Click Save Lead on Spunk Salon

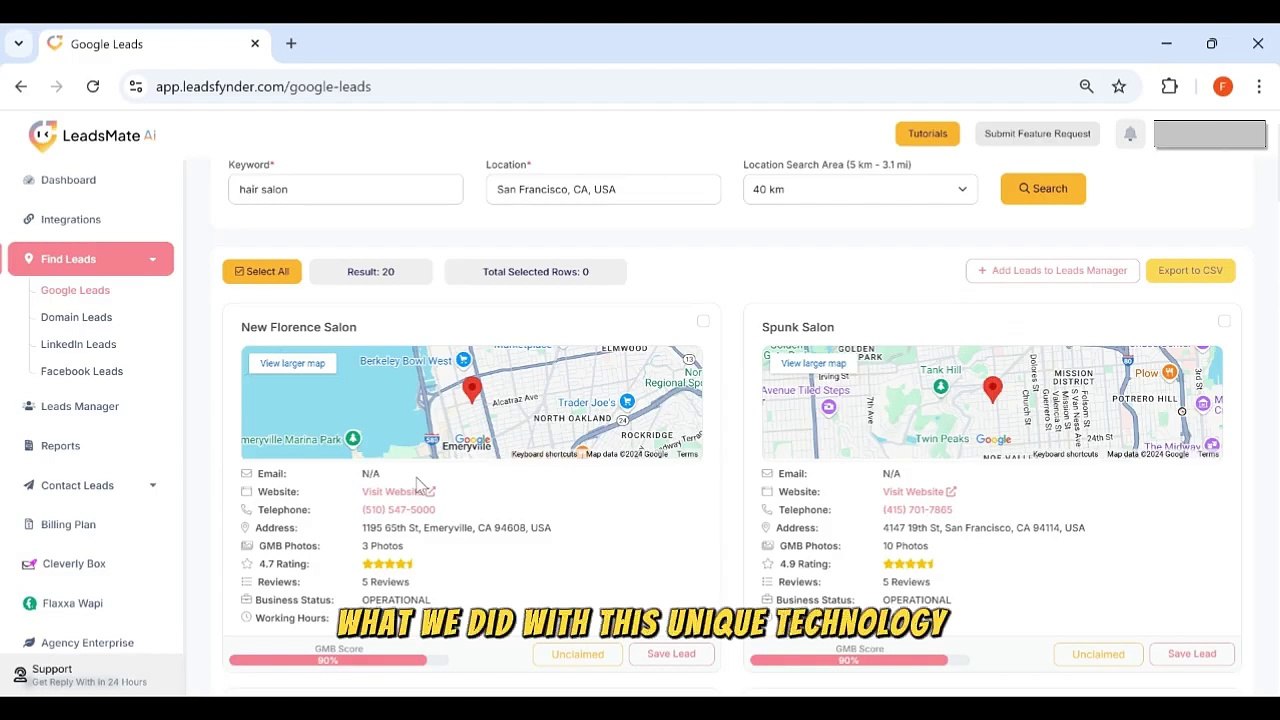point(1192,654)
